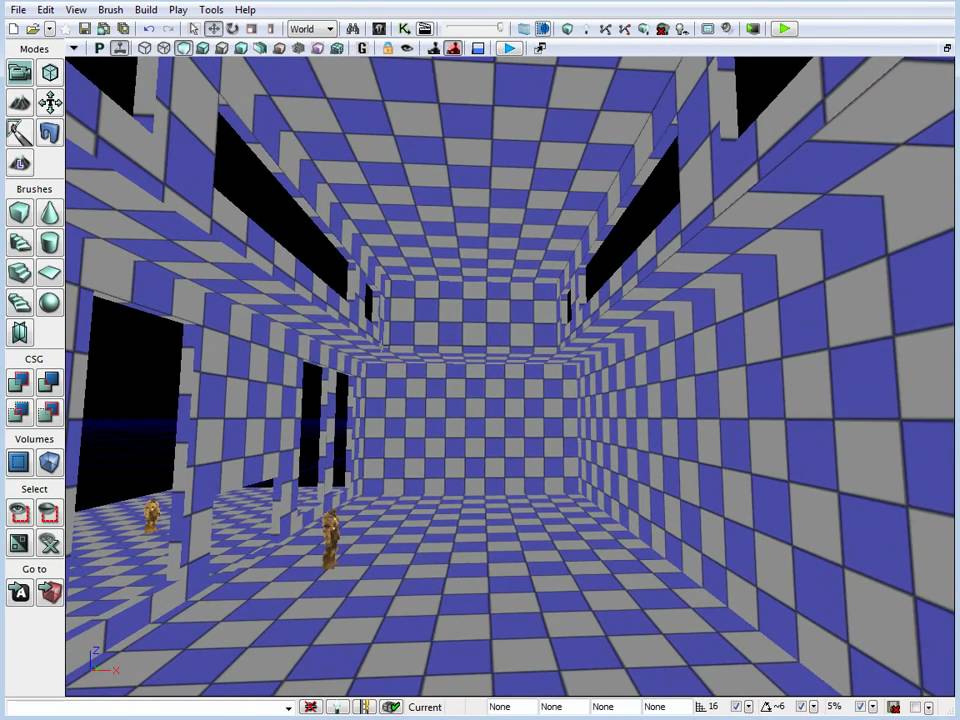This screenshot has width=960, height=720.
Task: Open the viewport options dropdown arrow
Action: (x=74, y=48)
